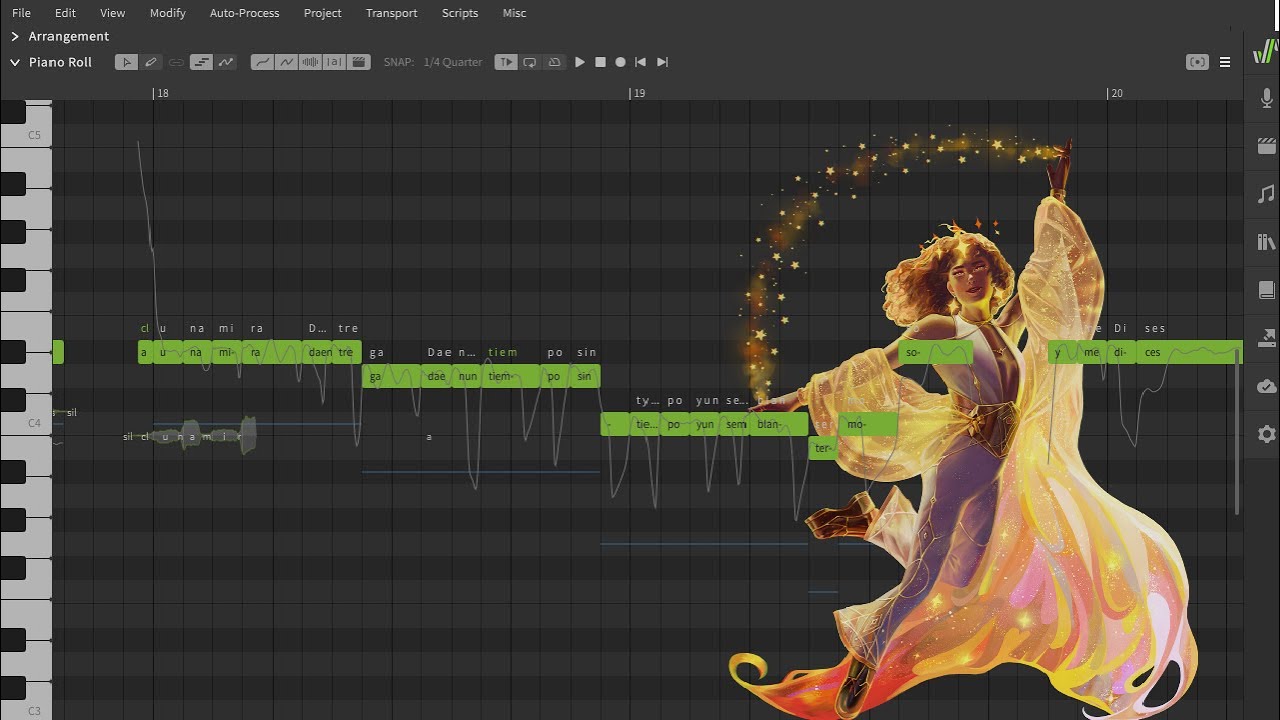Open the File menu
The width and height of the screenshot is (1280, 720).
(21, 13)
